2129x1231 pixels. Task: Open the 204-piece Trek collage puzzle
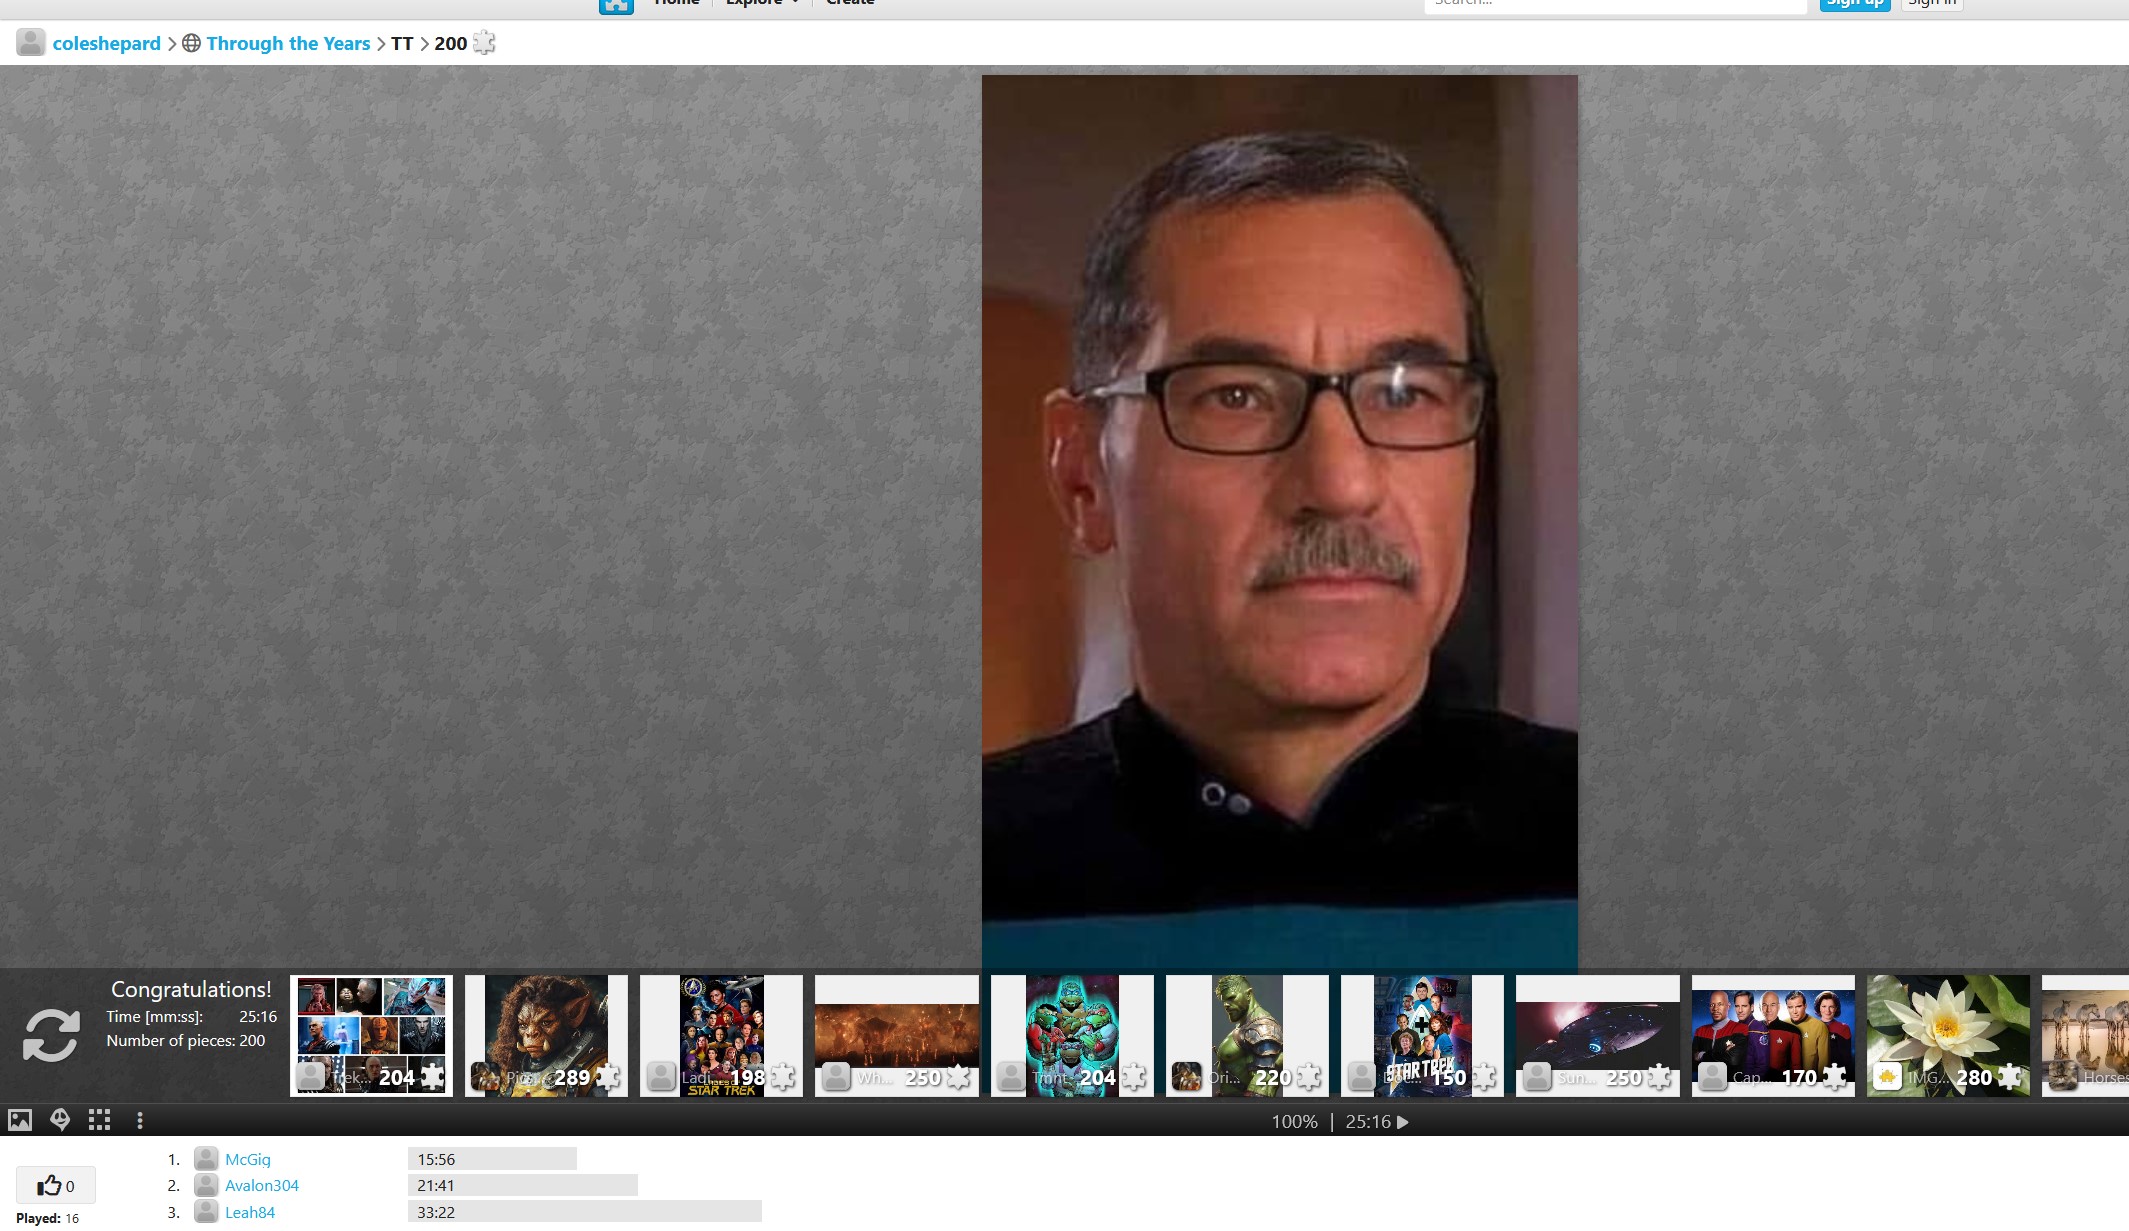371,1035
